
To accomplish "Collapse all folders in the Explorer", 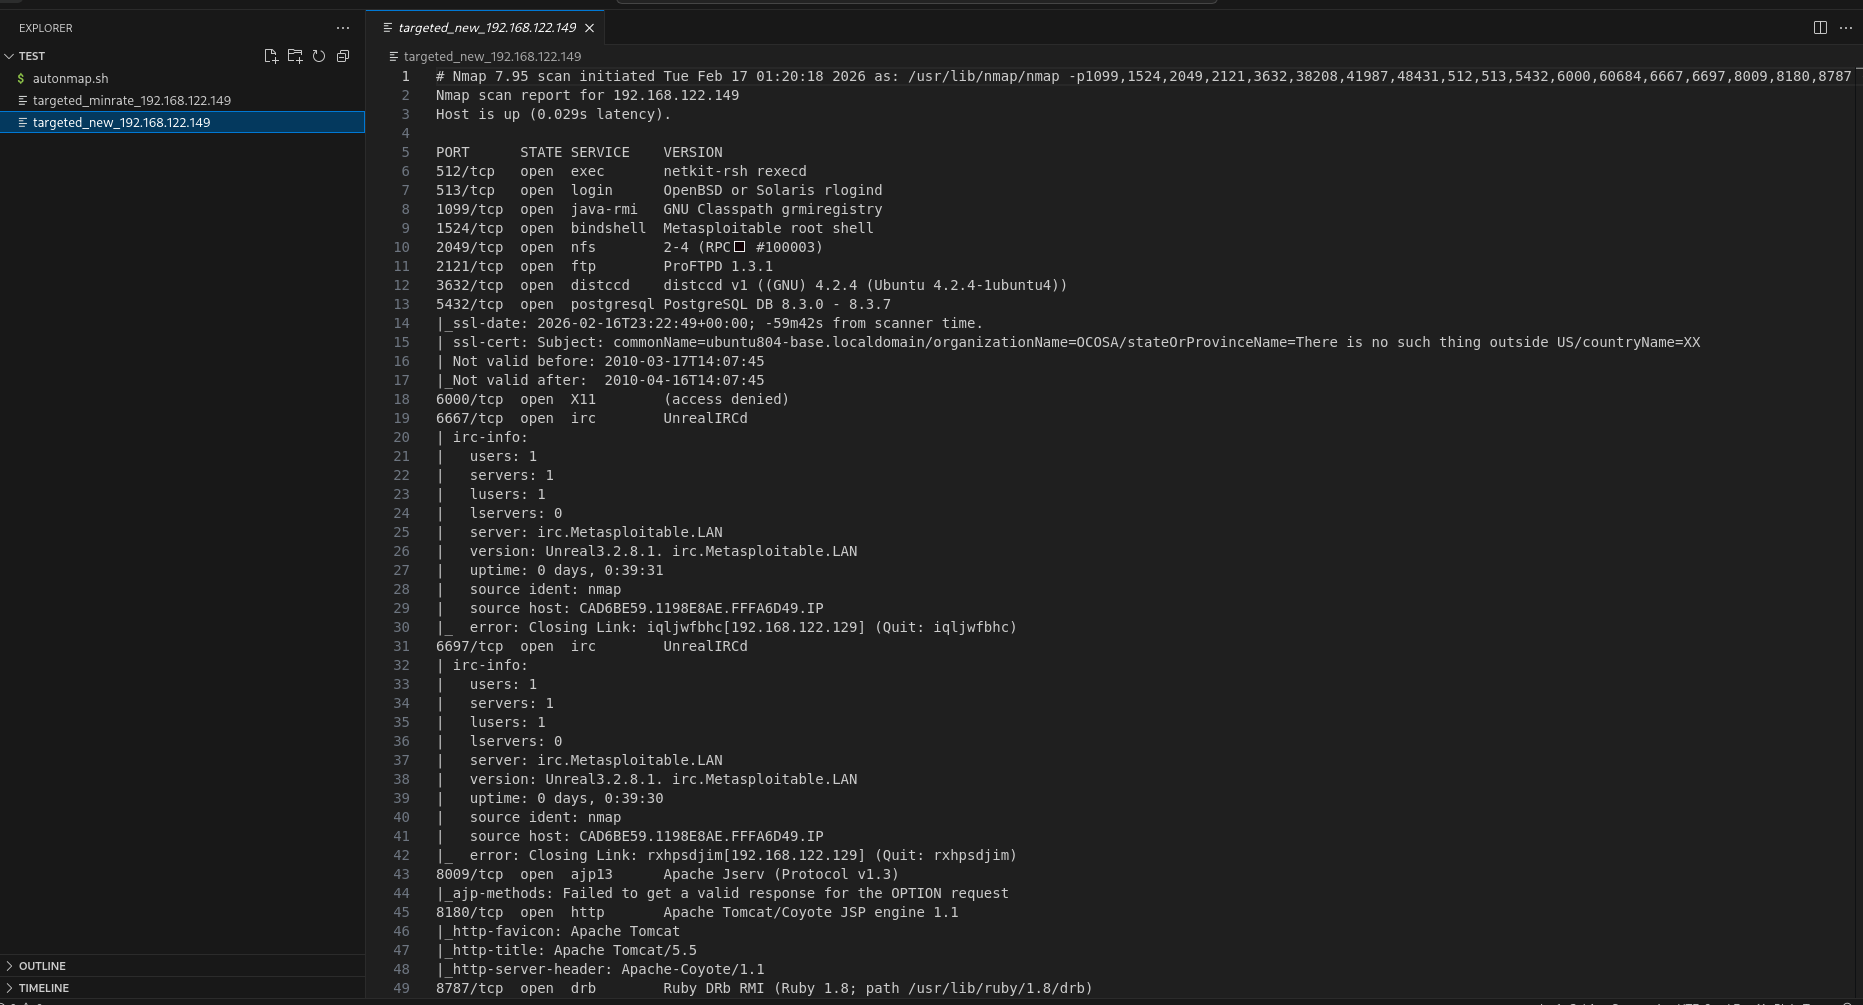I will tap(343, 56).
